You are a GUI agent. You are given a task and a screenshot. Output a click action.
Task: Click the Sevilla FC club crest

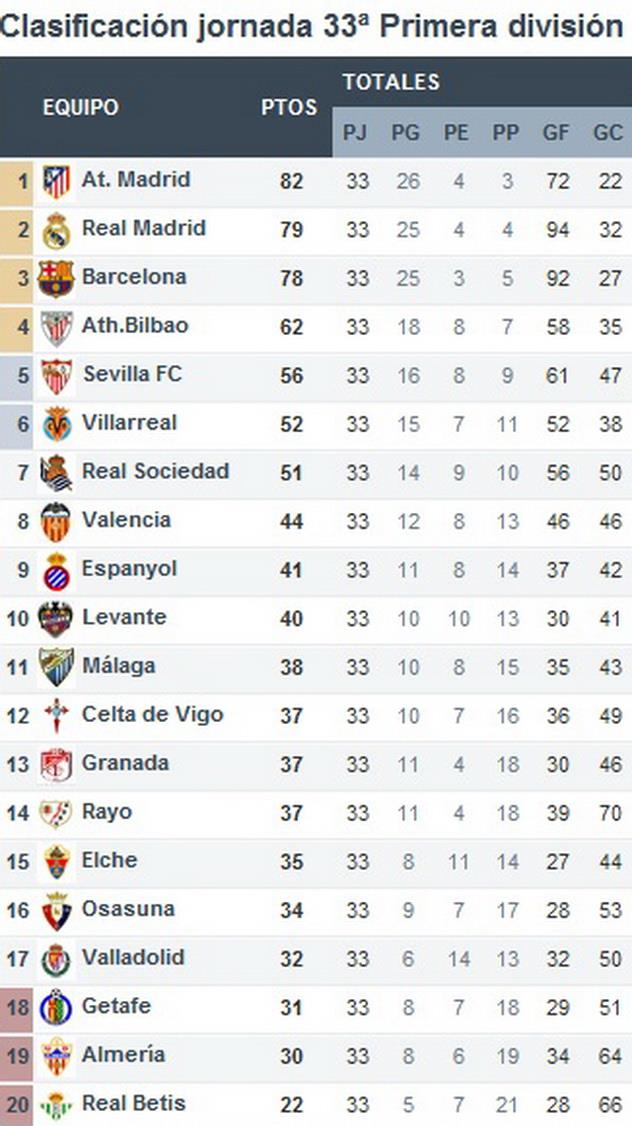pos(56,376)
